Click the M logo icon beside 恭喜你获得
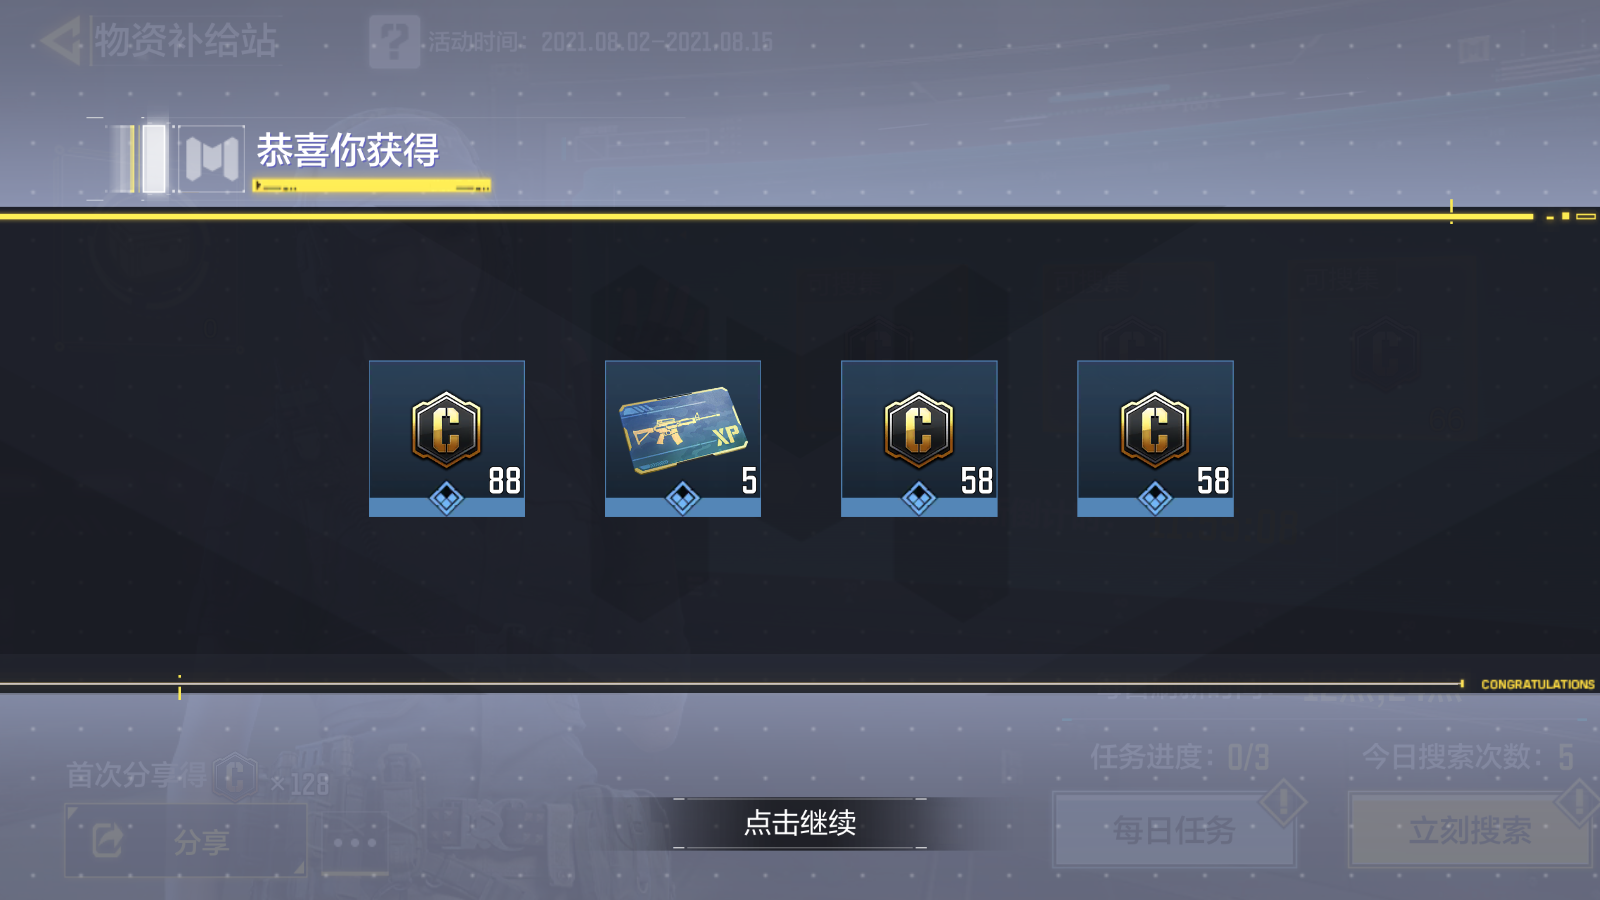Image resolution: width=1600 pixels, height=900 pixels. click(212, 158)
